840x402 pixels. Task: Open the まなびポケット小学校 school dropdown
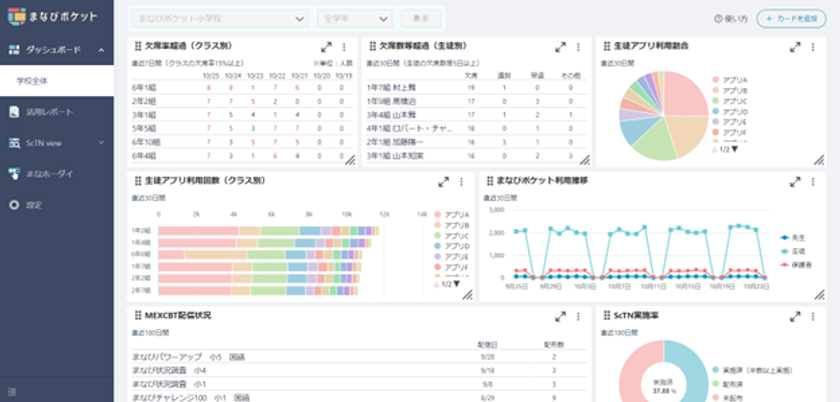tap(220, 19)
